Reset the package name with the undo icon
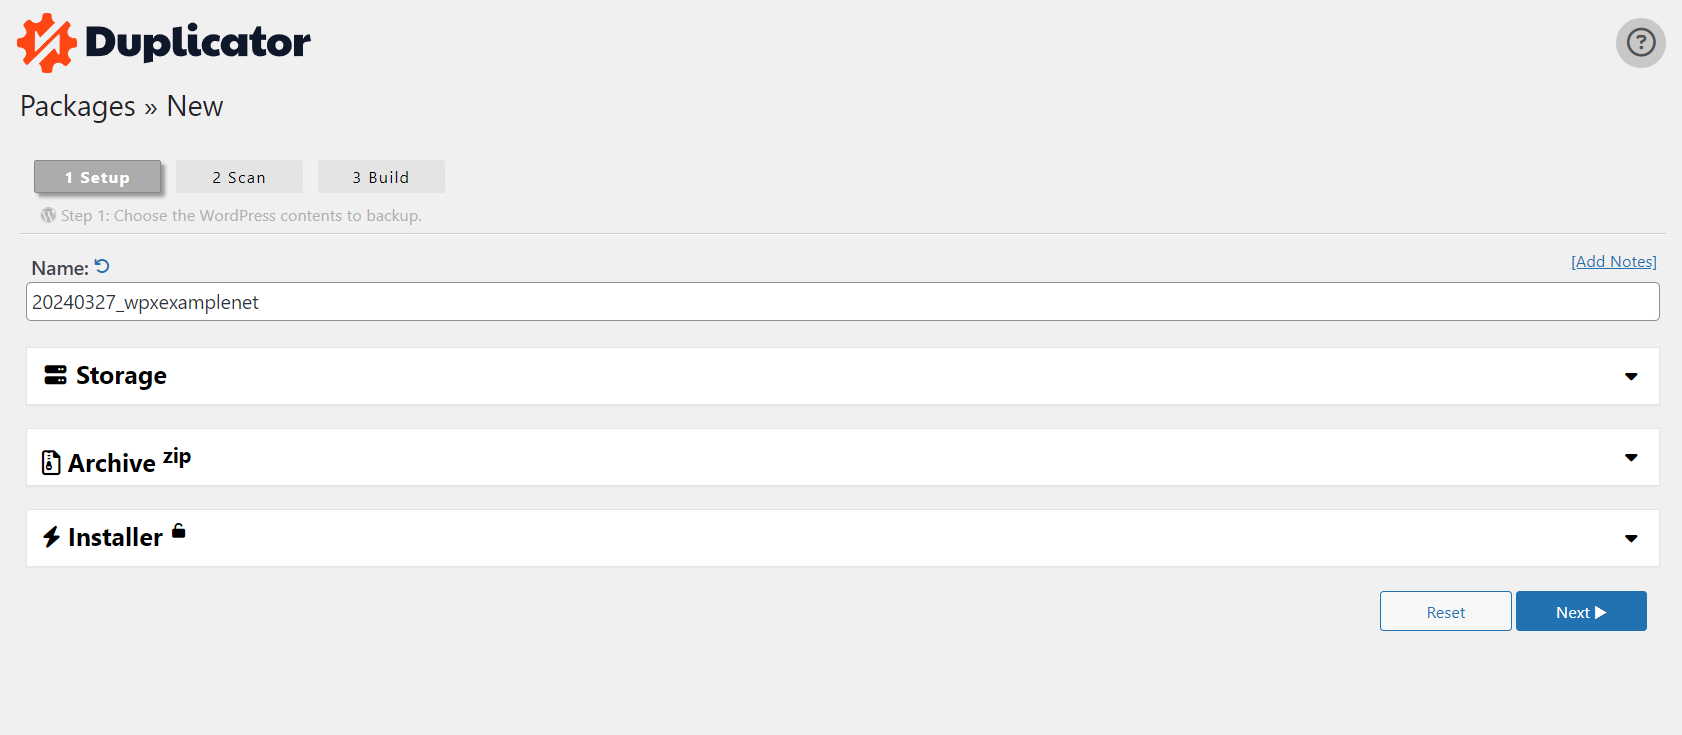The image size is (1682, 735). 102,266
